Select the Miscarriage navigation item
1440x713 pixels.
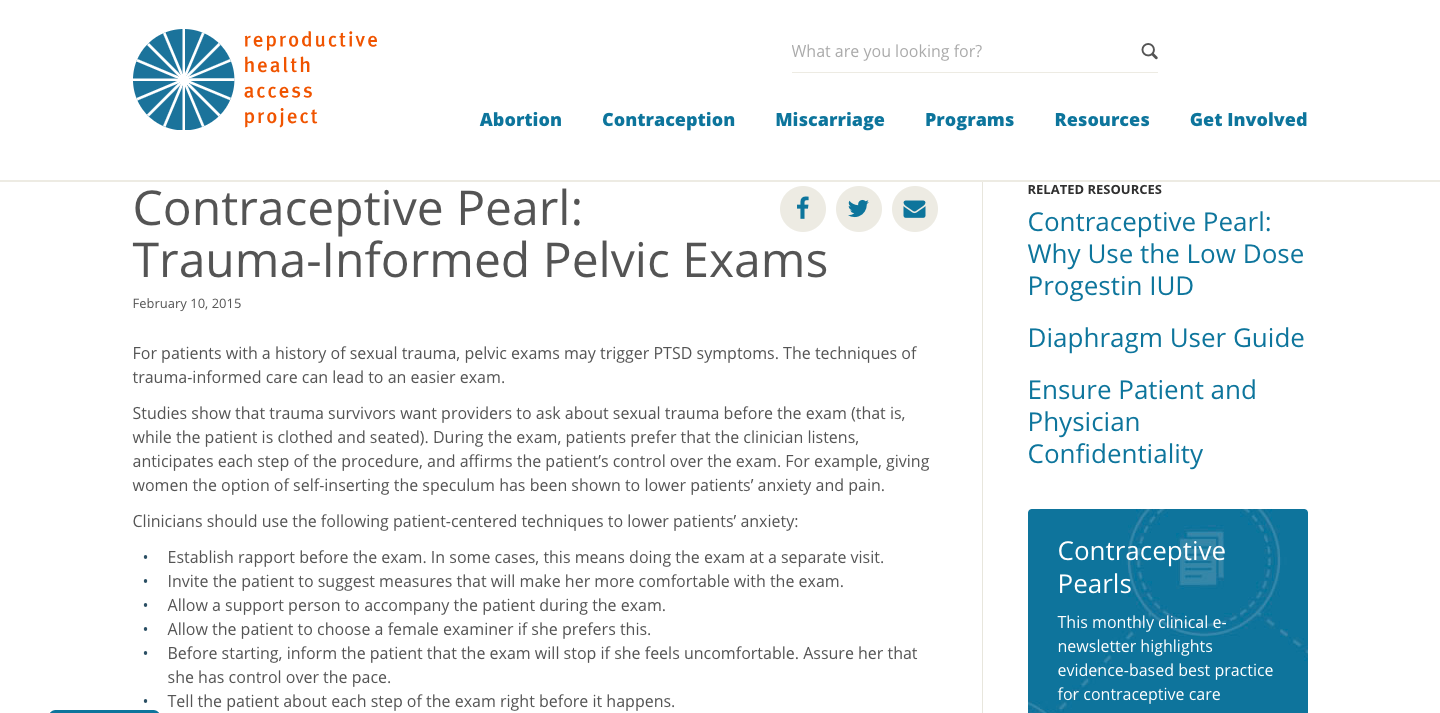pyautogui.click(x=830, y=119)
